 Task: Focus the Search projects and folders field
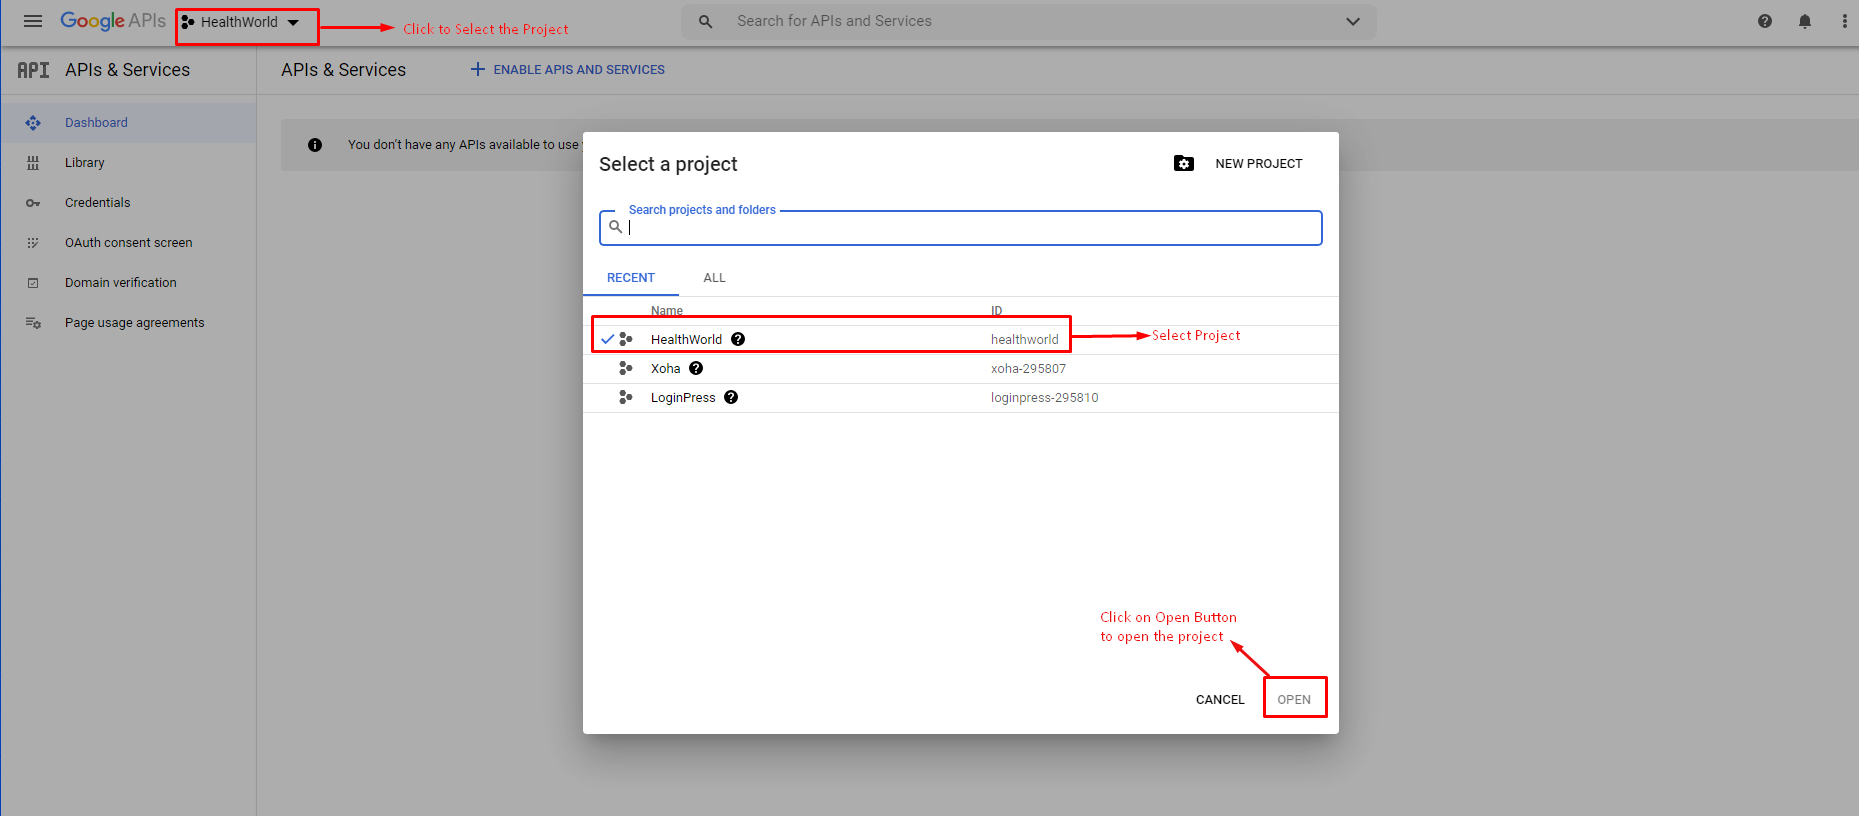coord(961,228)
